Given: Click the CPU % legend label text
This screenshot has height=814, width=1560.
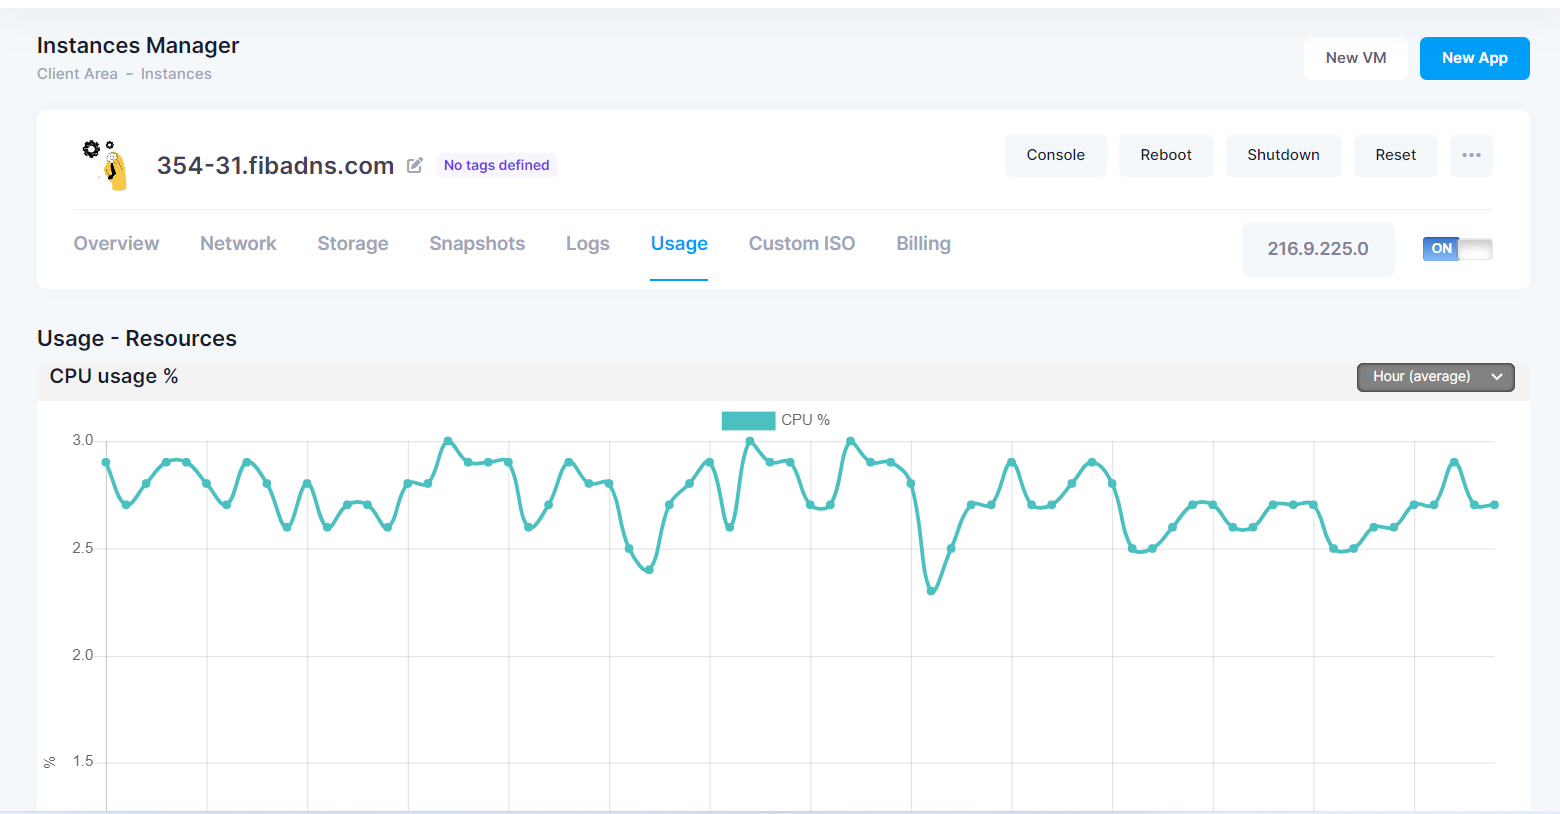Looking at the screenshot, I should pyautogui.click(x=806, y=420).
